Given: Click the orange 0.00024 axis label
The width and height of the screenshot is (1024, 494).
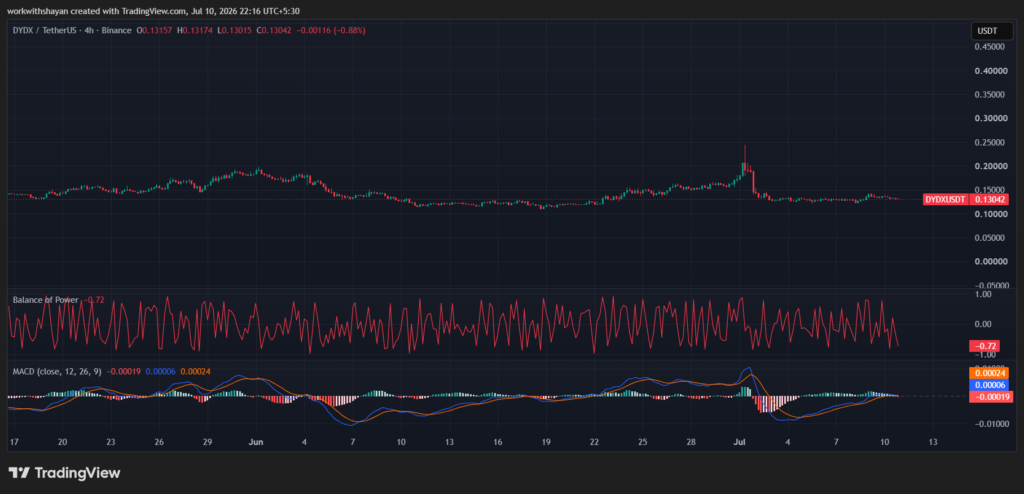Looking at the screenshot, I should pyautogui.click(x=989, y=373).
